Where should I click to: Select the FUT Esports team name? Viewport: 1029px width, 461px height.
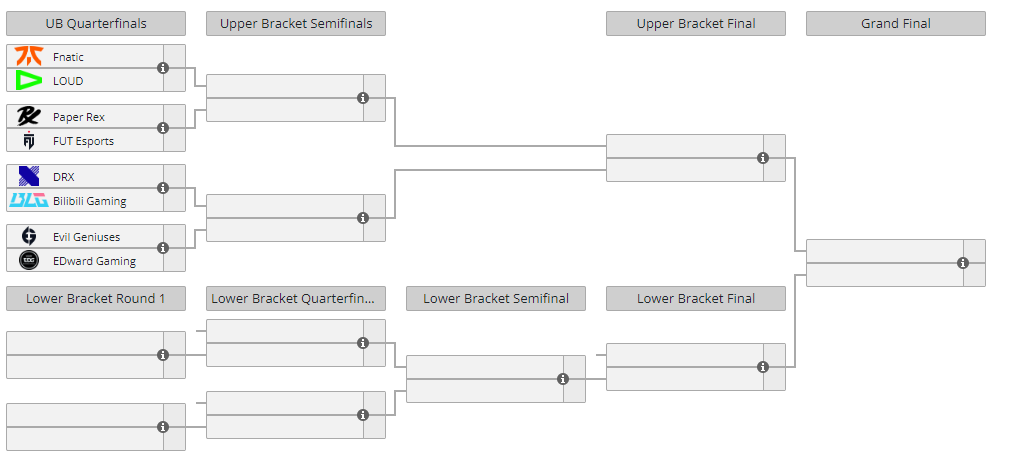point(83,141)
